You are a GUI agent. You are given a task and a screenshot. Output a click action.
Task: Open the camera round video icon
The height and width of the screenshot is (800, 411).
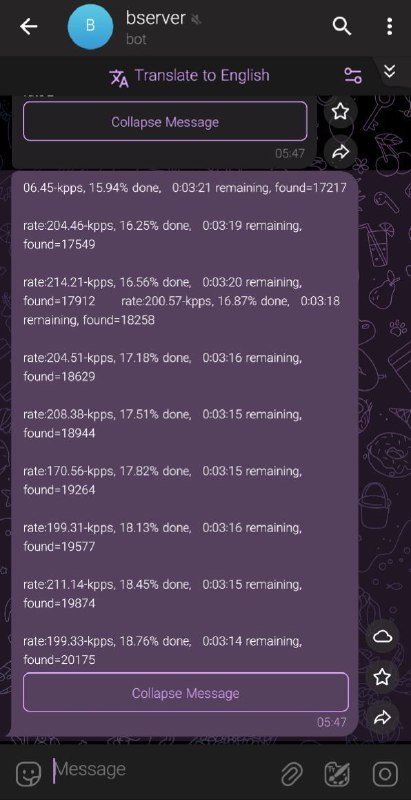[x=385, y=774]
